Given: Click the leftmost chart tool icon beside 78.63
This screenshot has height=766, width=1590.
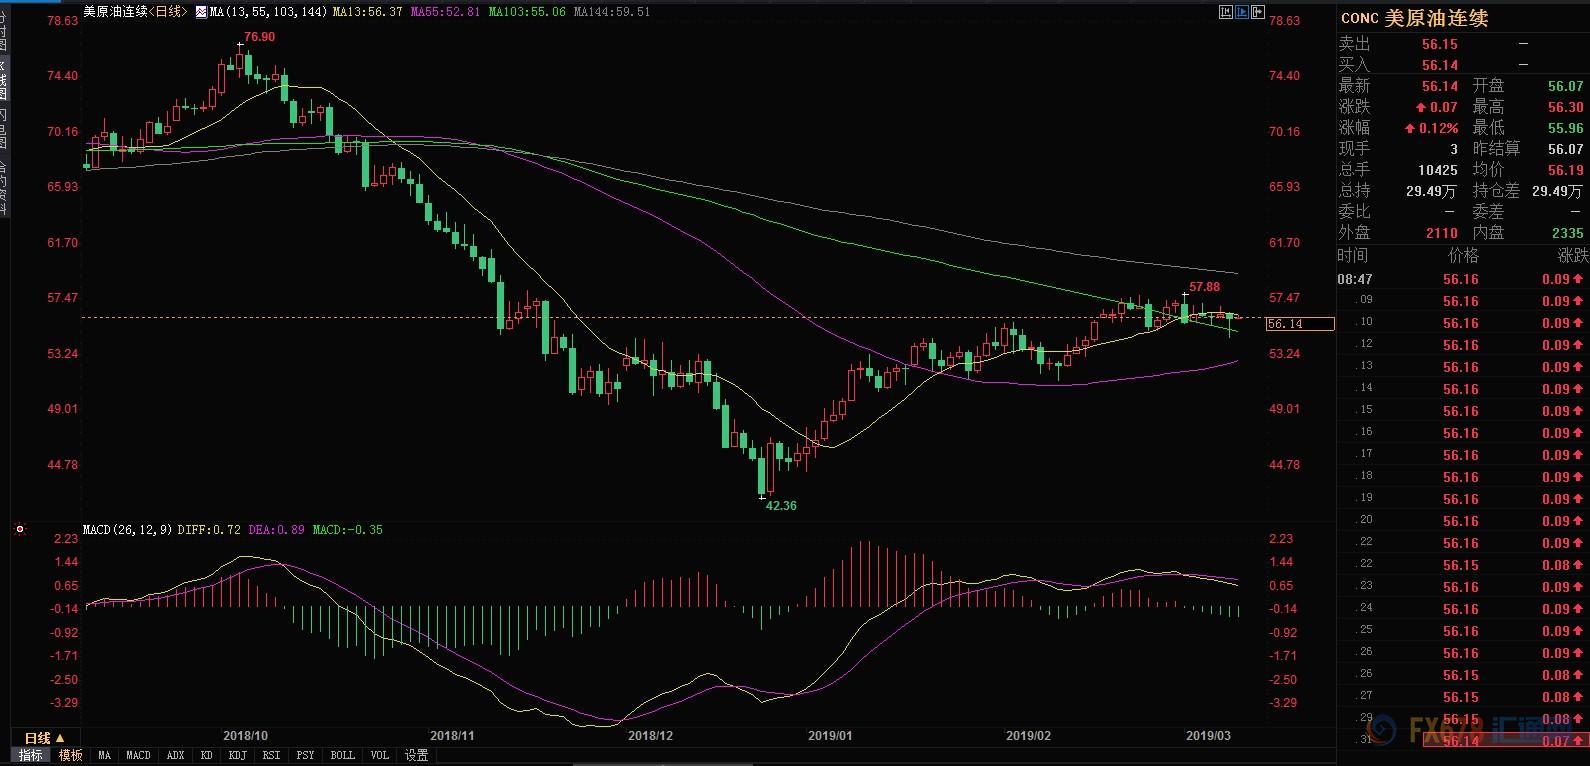Looking at the screenshot, I should tap(1226, 12).
